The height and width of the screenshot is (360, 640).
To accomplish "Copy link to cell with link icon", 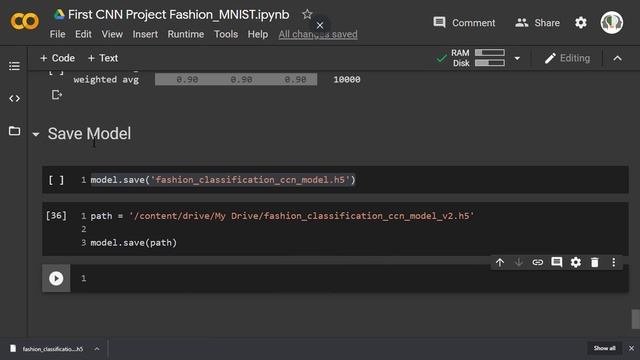I will point(538,262).
